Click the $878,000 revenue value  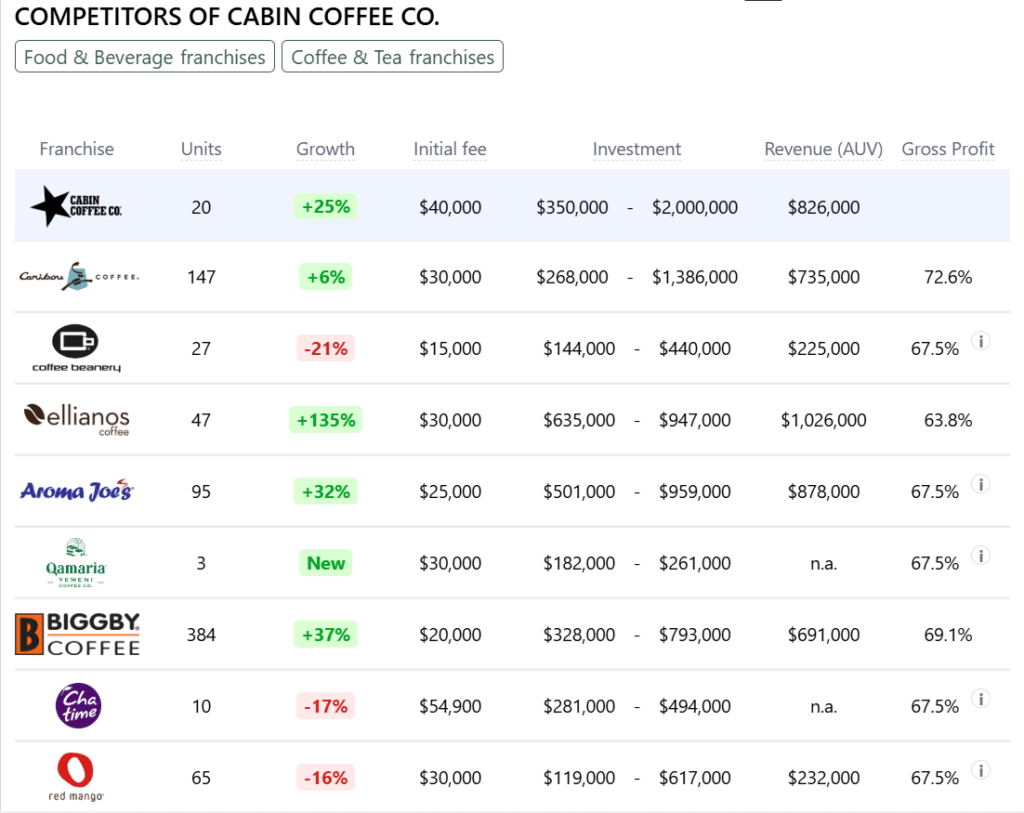824,491
